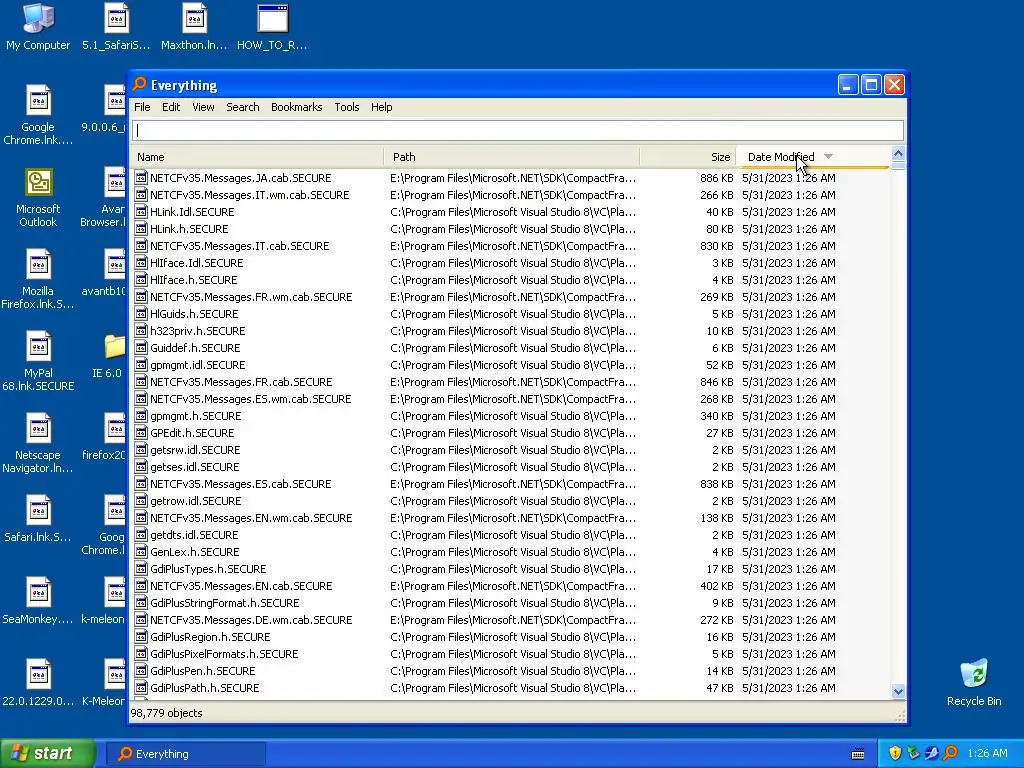Select row named NETCFv35.Messages.DE.wm.cab.SECURE

[x=511, y=620]
